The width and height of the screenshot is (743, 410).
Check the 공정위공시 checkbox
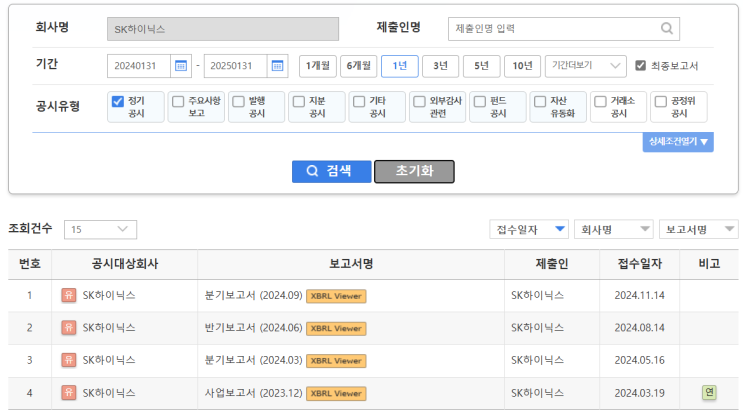(660, 101)
